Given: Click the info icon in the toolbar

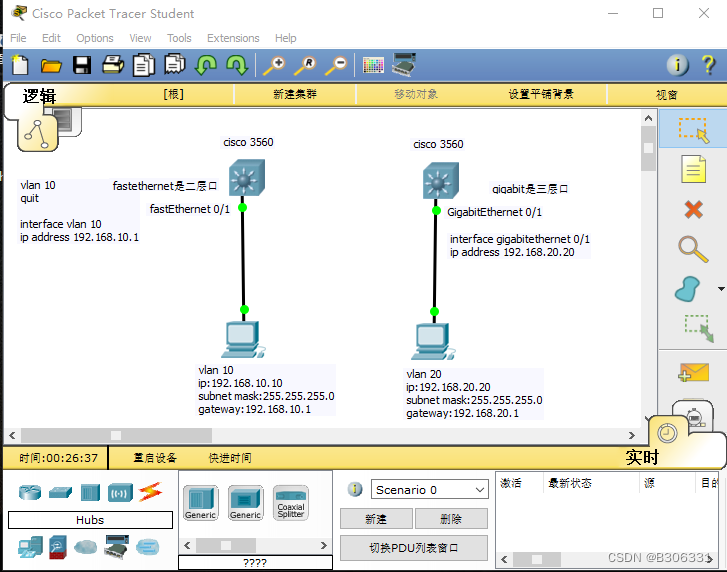Looking at the screenshot, I should coord(677,65).
